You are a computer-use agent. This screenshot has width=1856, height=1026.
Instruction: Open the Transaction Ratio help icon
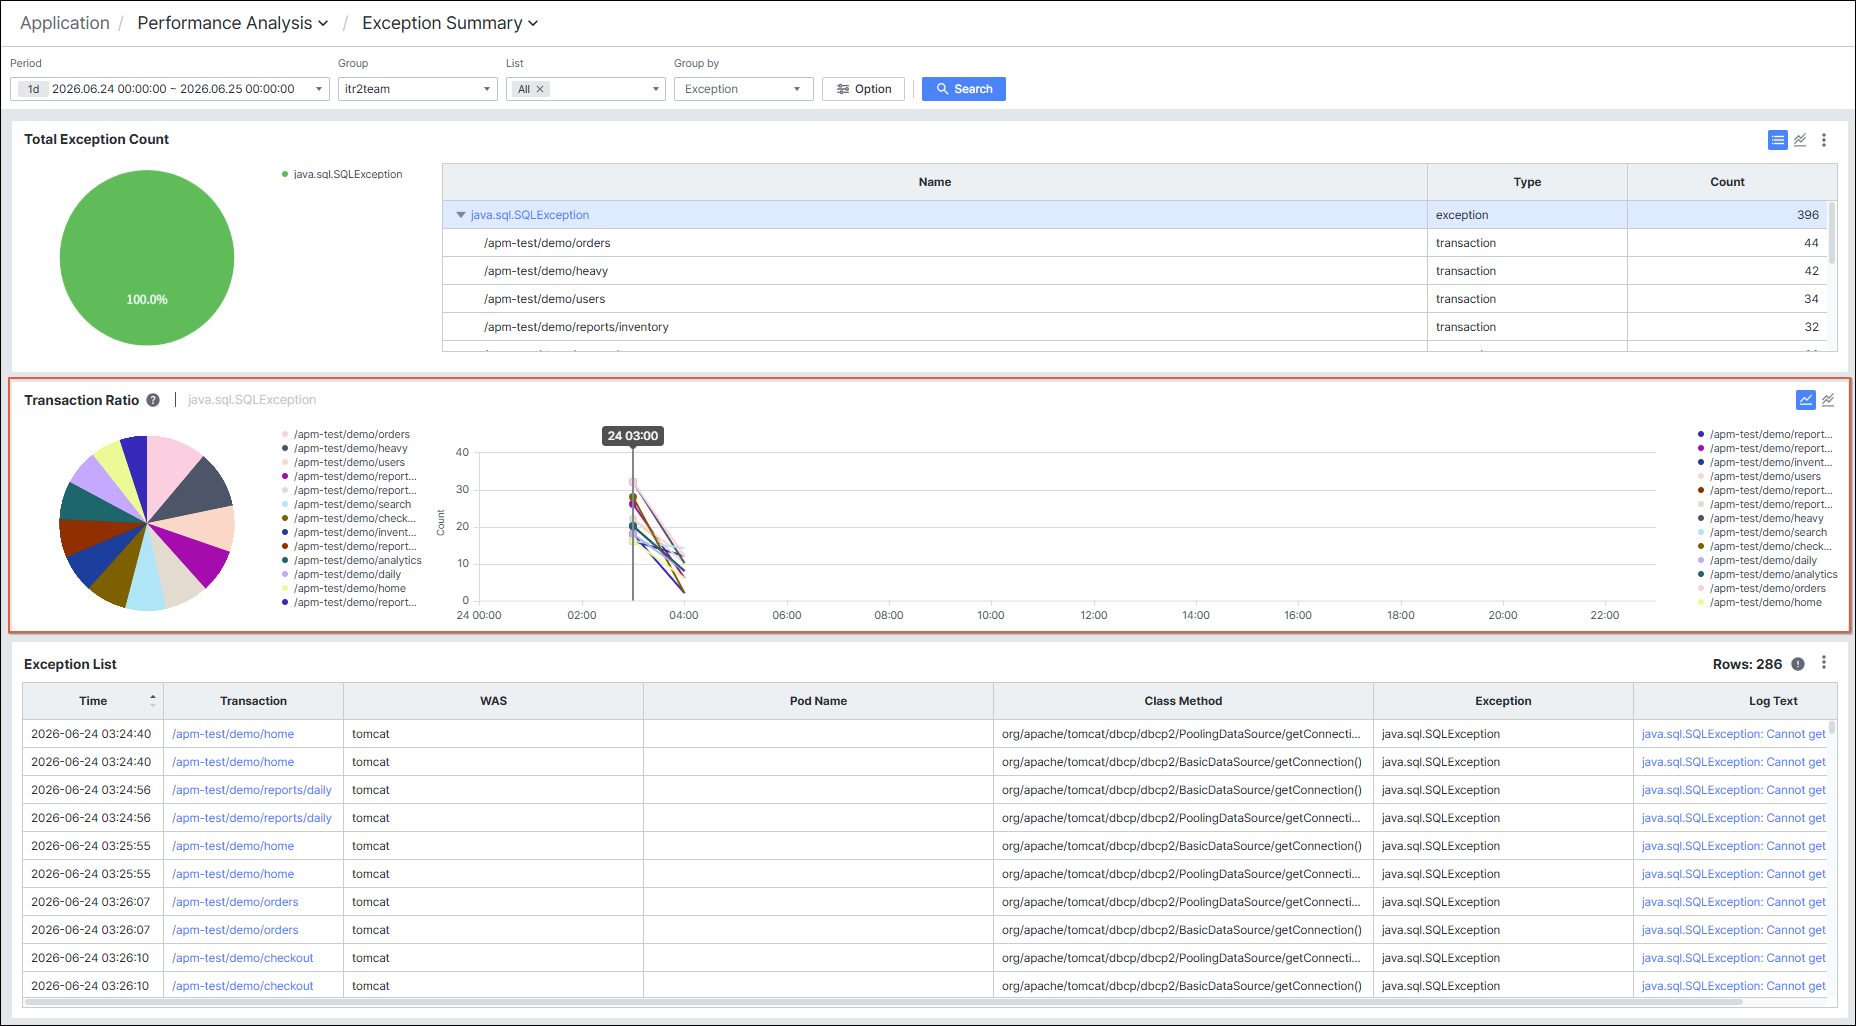pyautogui.click(x=153, y=400)
